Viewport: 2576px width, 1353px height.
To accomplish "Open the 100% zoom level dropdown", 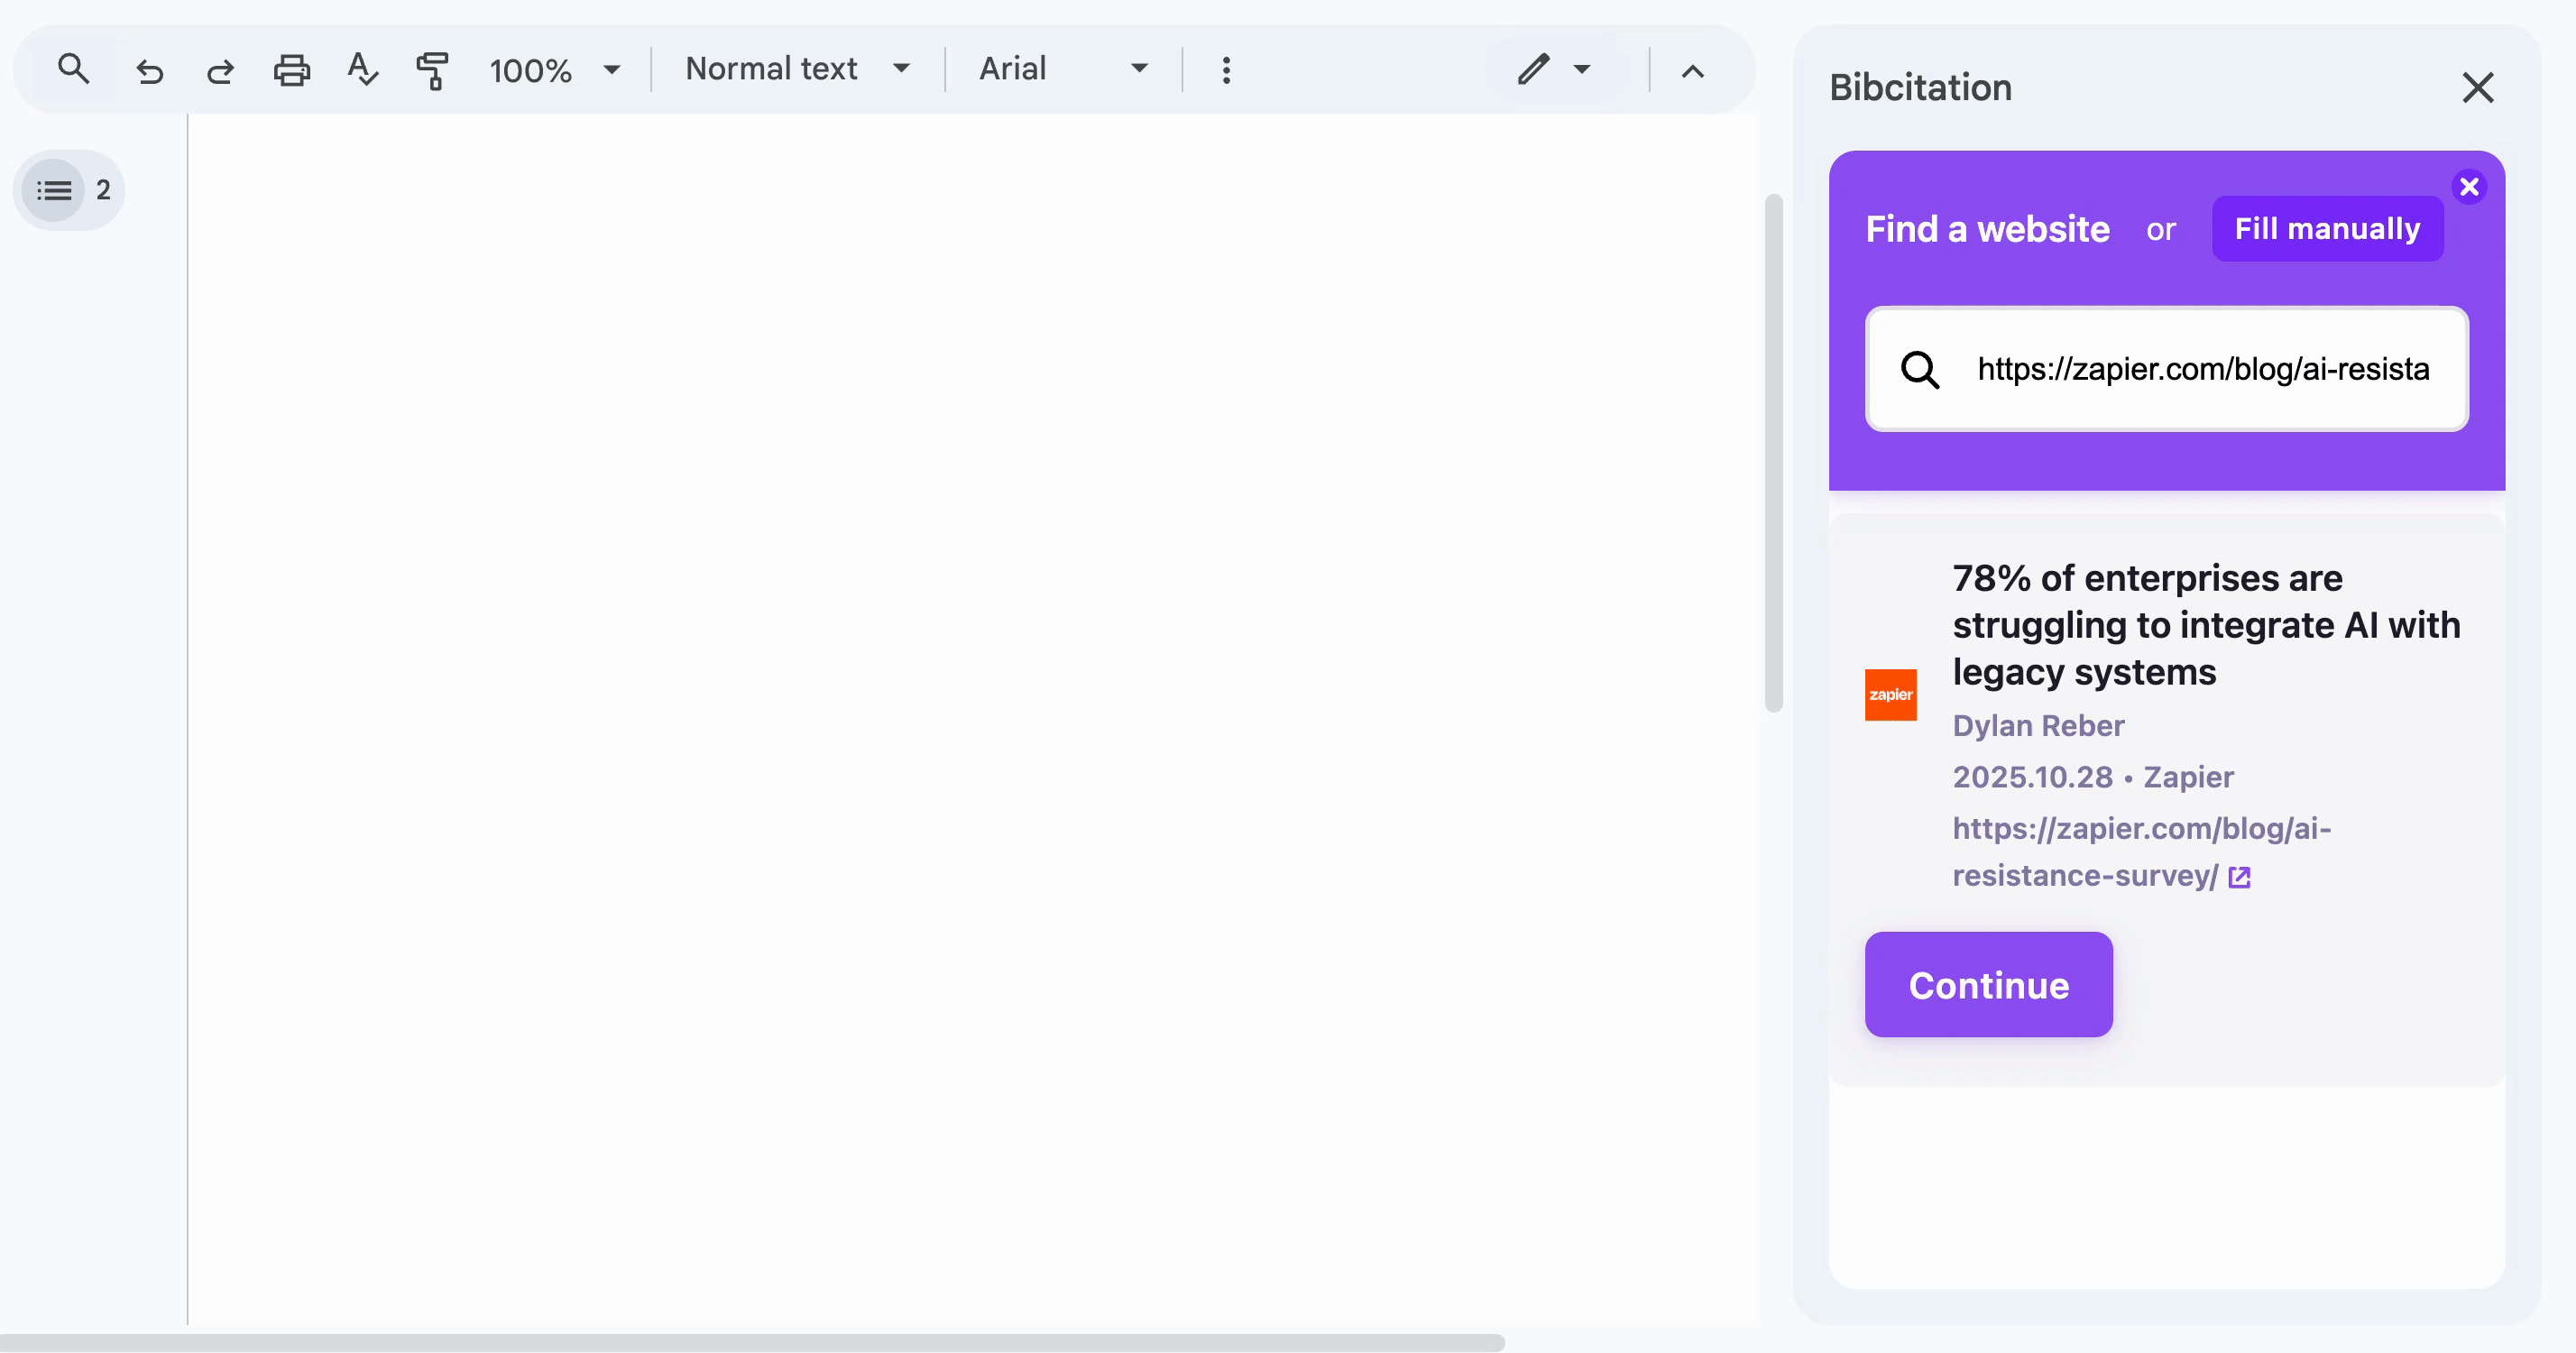I will pyautogui.click(x=554, y=70).
